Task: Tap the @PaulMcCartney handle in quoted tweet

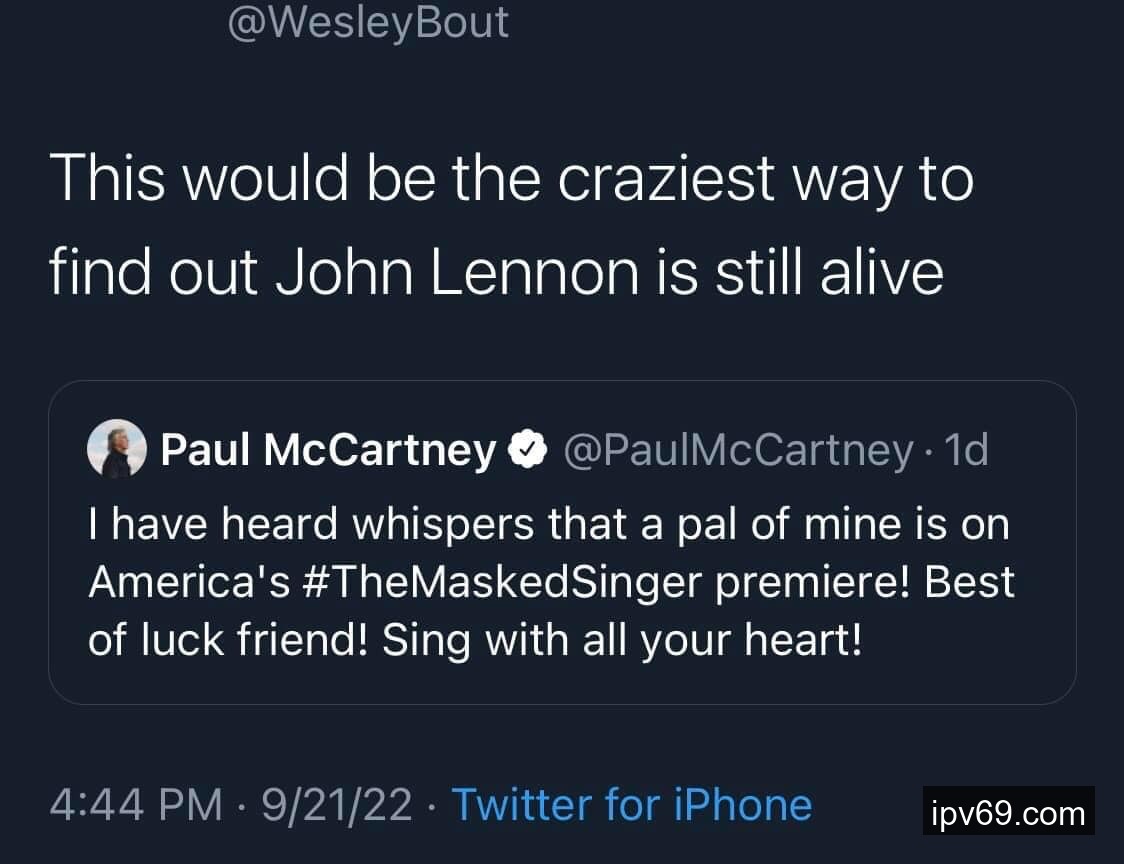Action: coord(738,452)
